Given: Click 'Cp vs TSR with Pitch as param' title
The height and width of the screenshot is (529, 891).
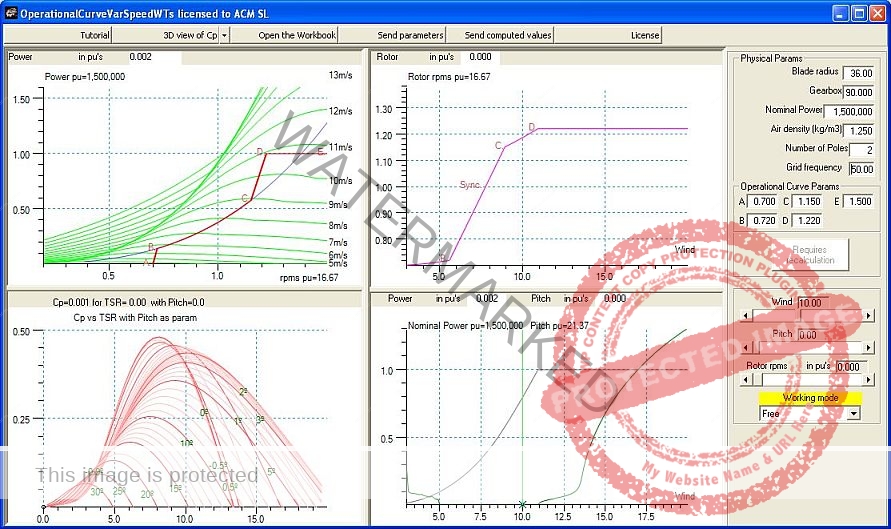Looking at the screenshot, I should [135, 318].
